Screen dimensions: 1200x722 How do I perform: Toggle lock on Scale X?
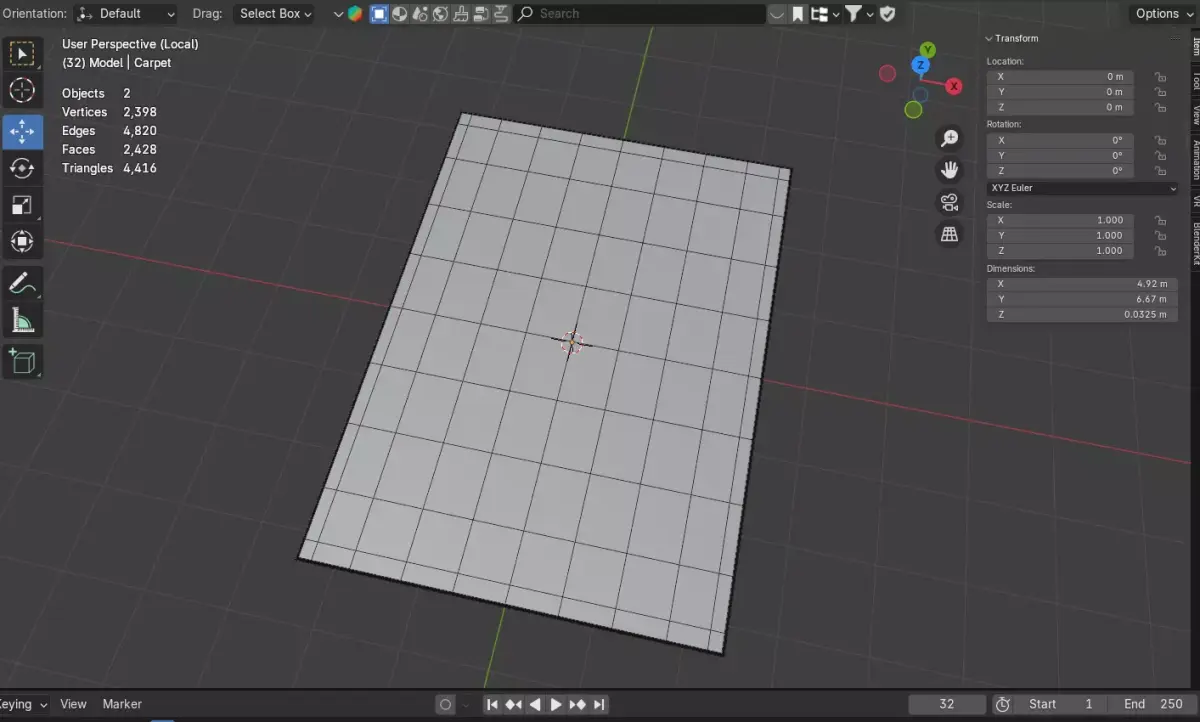click(1160, 220)
